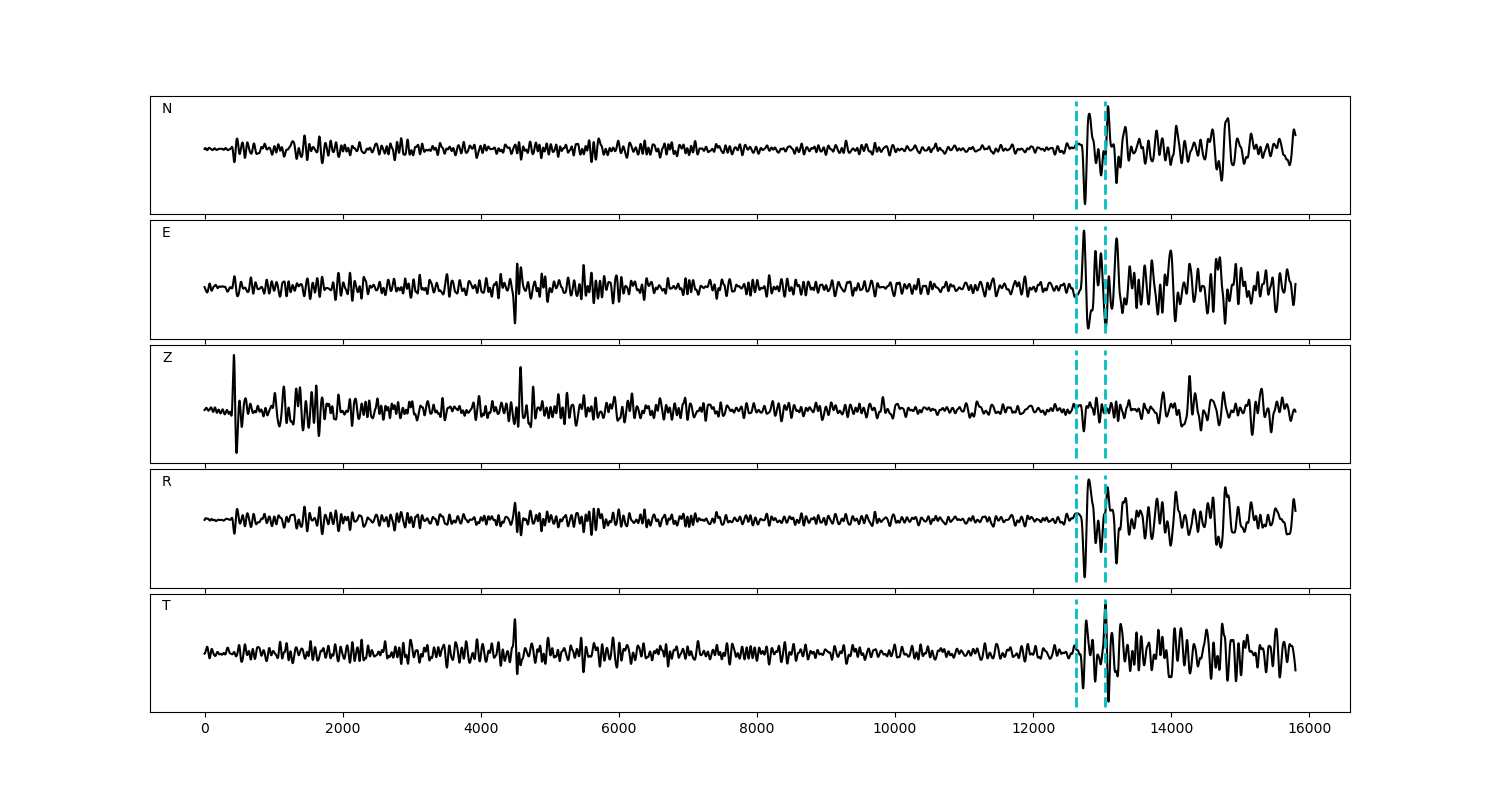
Task: Select the R component label
Action: click(x=167, y=482)
